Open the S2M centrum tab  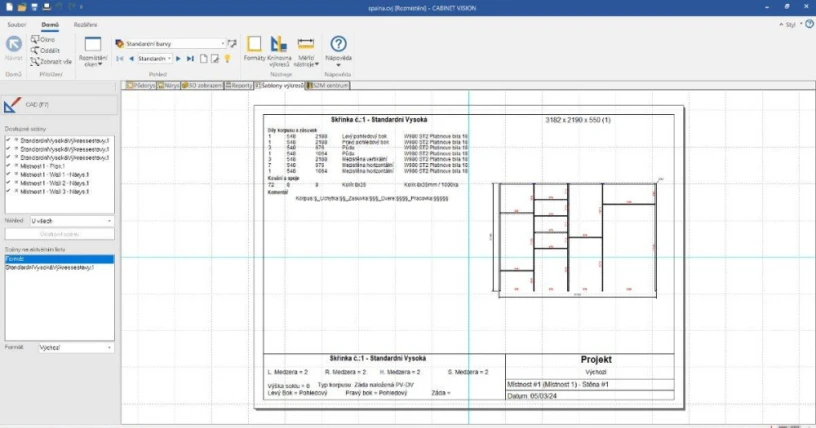click(x=327, y=85)
